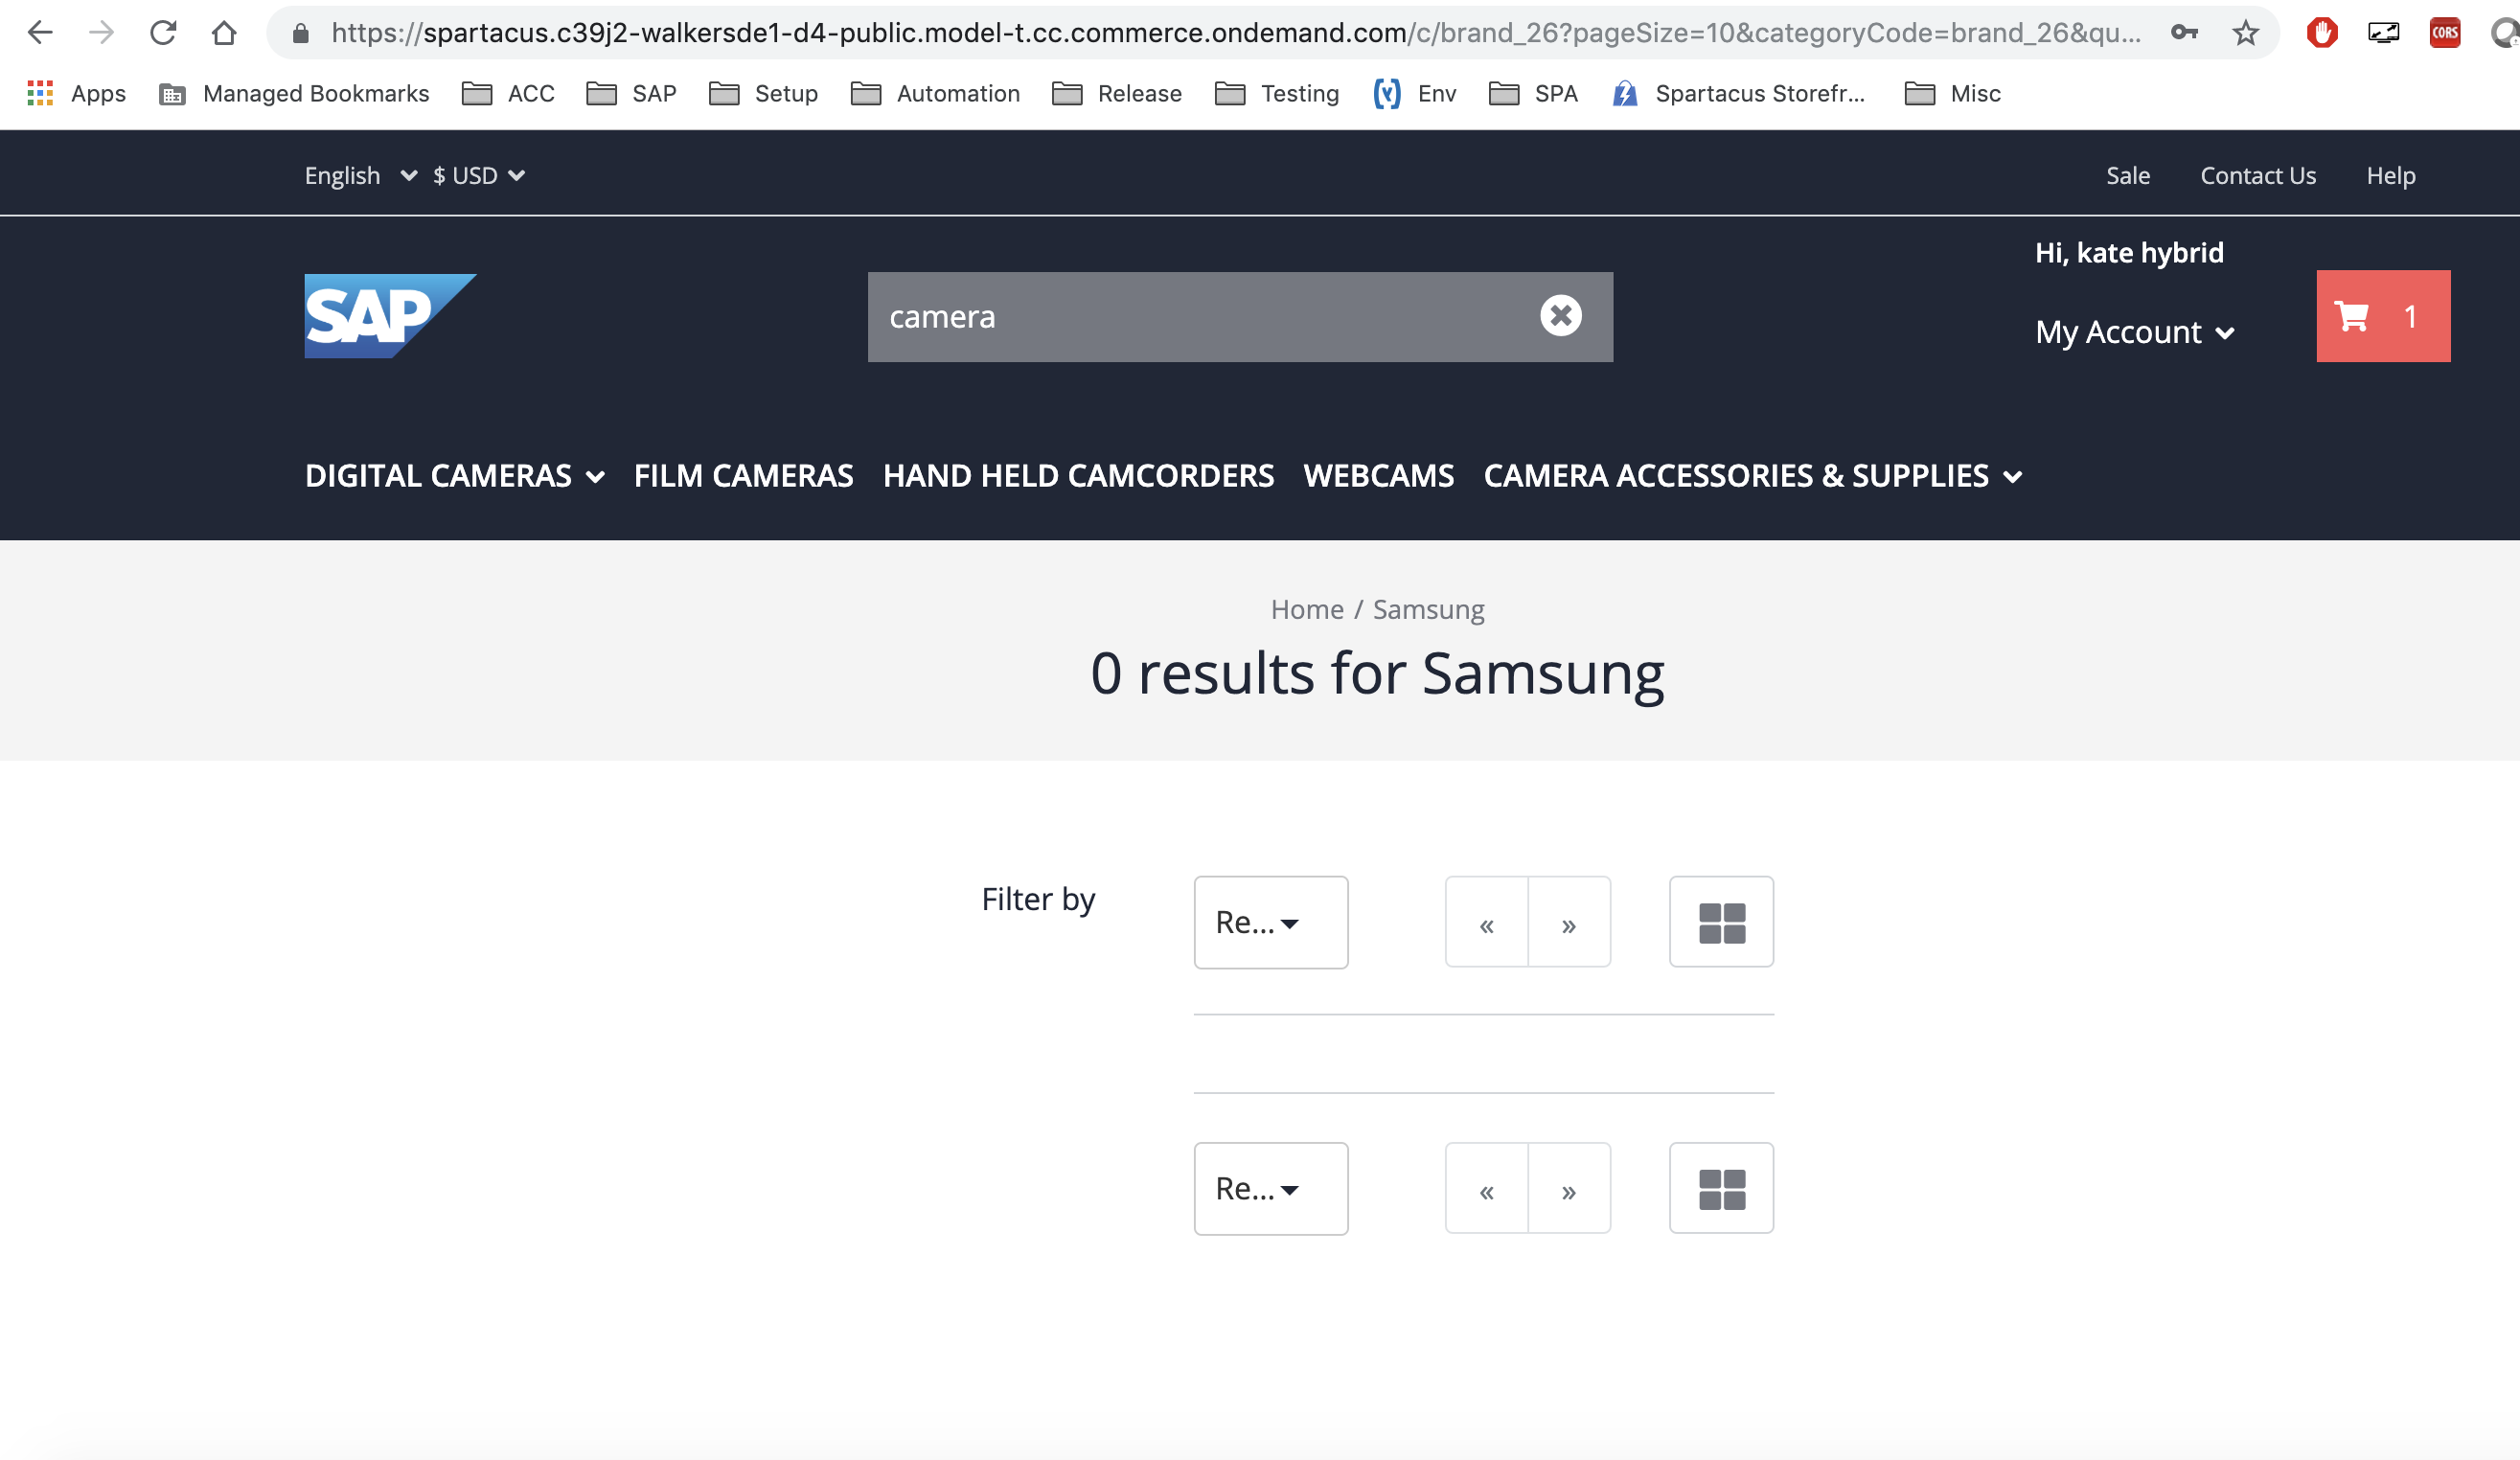
Task: Open the Sale link
Action: click(x=2128, y=176)
